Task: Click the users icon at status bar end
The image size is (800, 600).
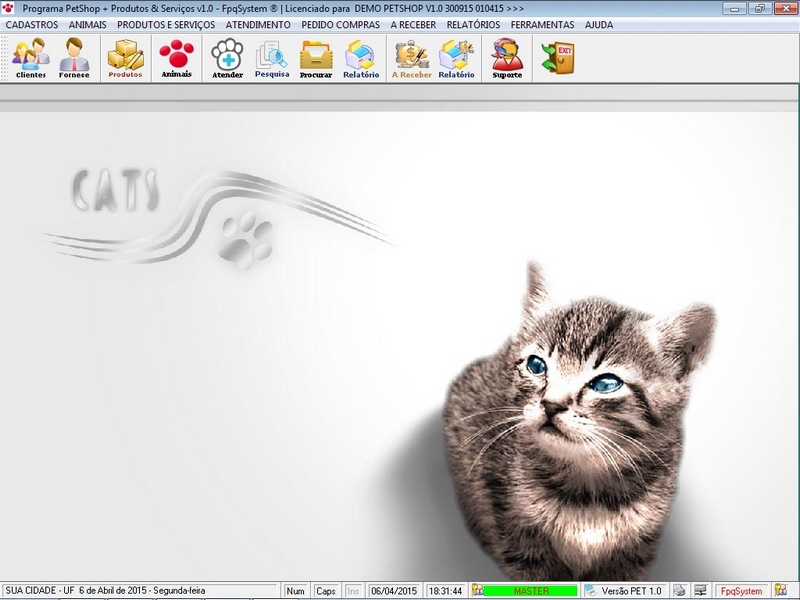Action: tap(781, 590)
